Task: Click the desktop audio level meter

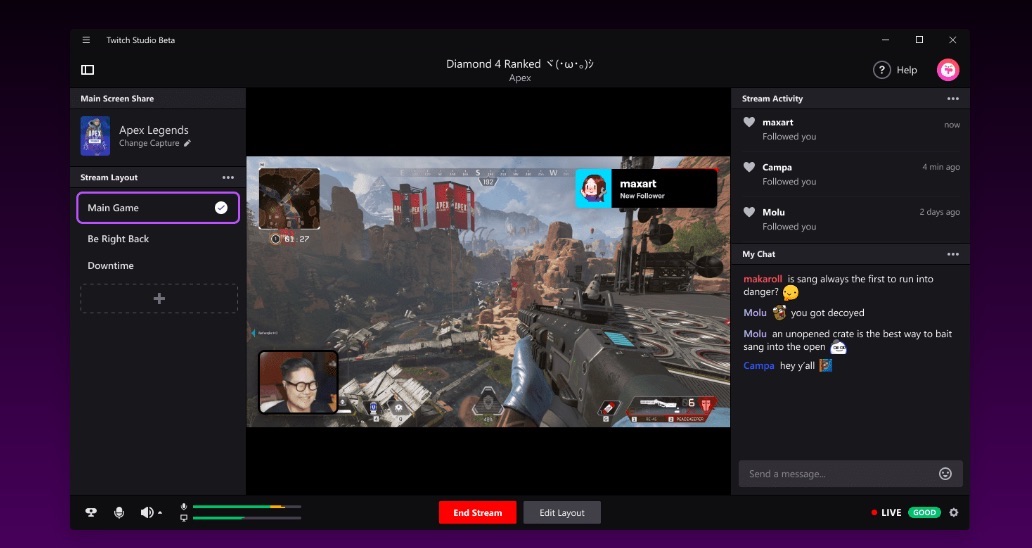Action: click(247, 518)
